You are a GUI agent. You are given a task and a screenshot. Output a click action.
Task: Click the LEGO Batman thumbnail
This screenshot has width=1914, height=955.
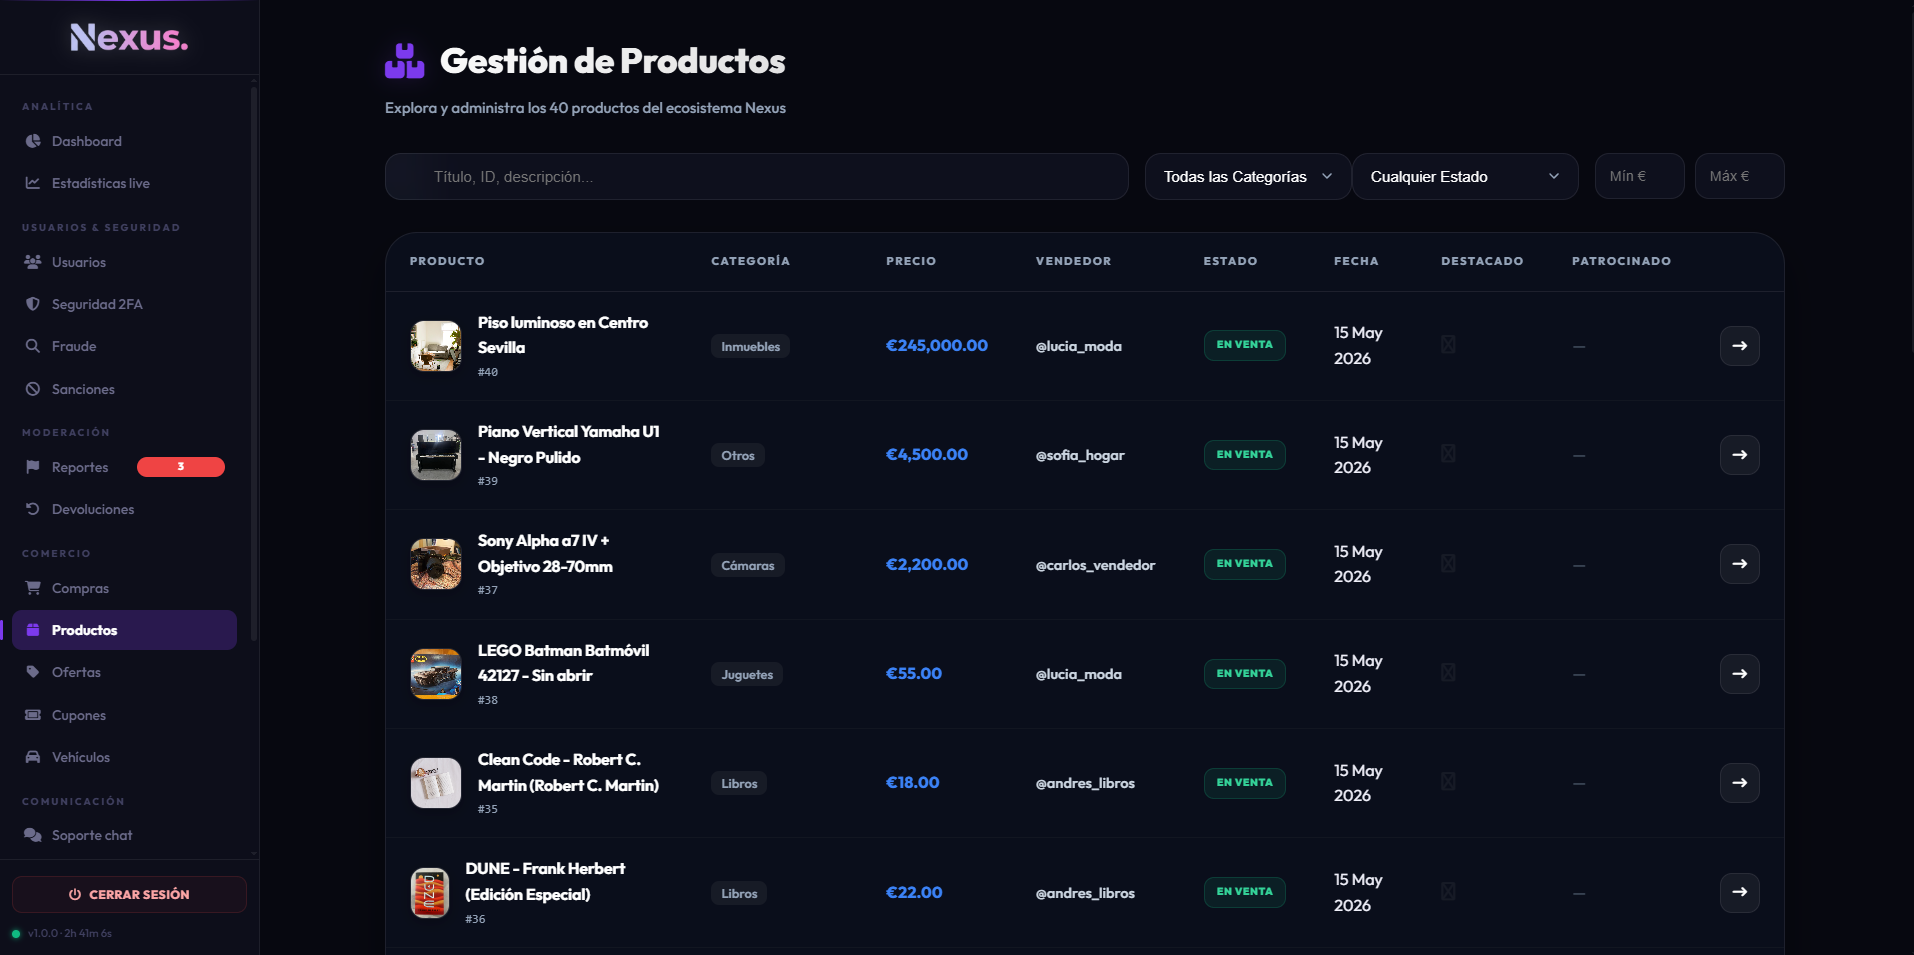pos(436,674)
